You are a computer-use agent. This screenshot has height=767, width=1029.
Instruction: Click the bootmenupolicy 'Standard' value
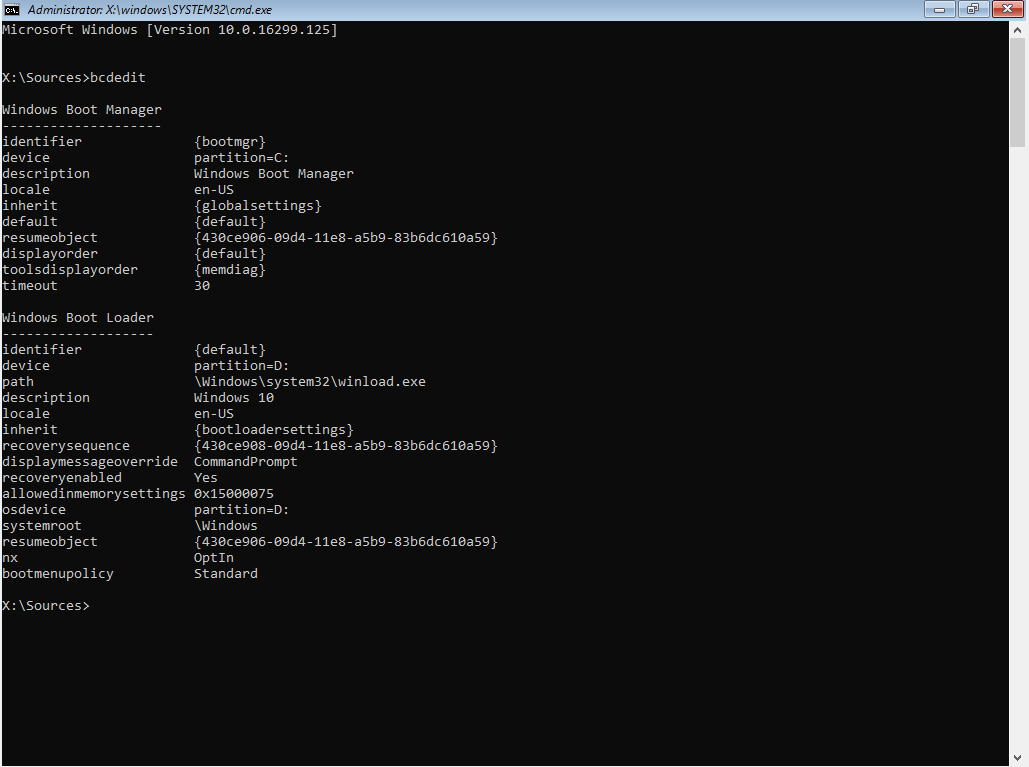226,573
